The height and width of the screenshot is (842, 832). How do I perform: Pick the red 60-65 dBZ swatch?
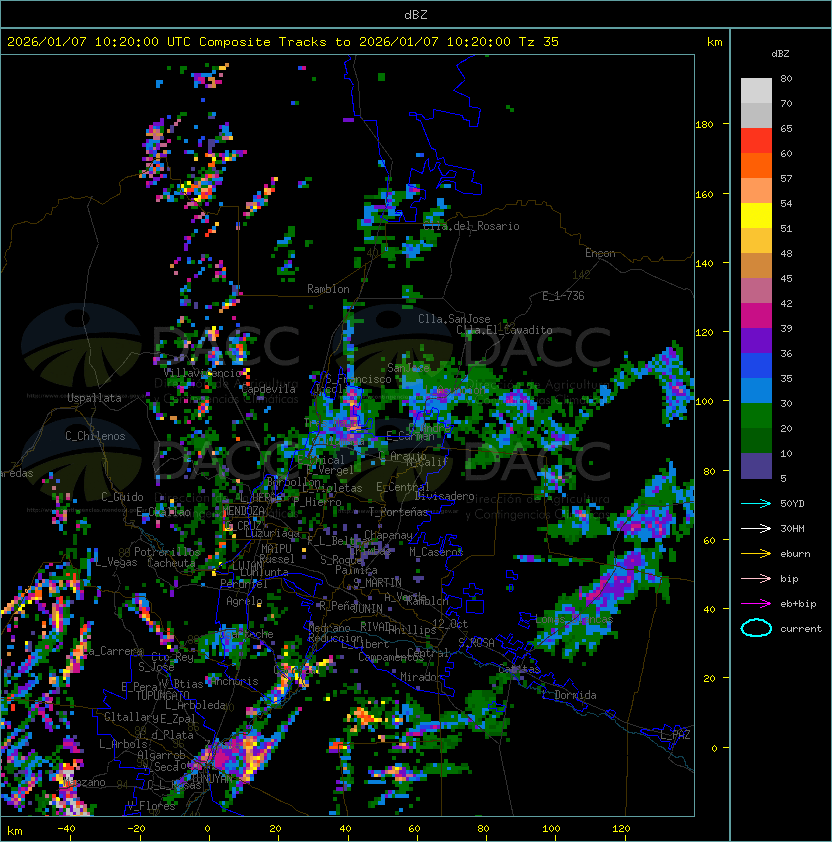[x=756, y=140]
